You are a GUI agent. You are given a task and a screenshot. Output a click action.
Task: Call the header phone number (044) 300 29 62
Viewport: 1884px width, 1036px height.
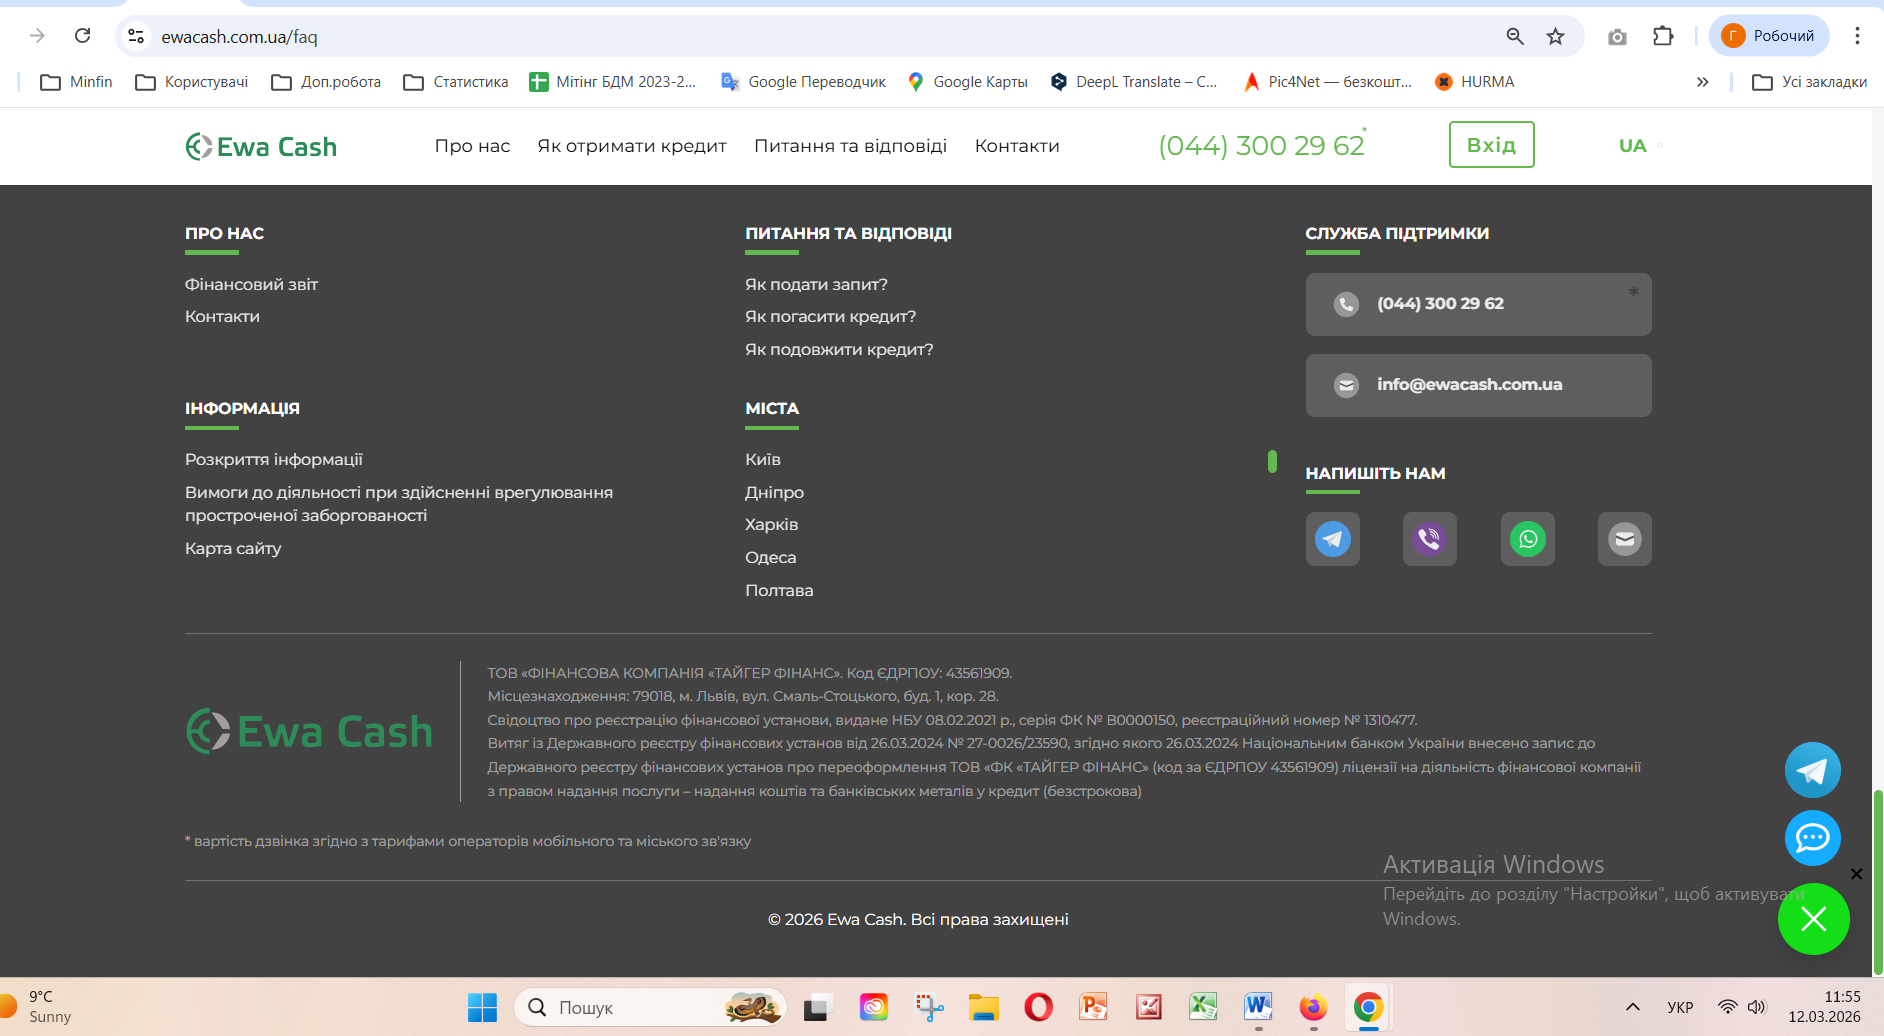(x=1261, y=146)
